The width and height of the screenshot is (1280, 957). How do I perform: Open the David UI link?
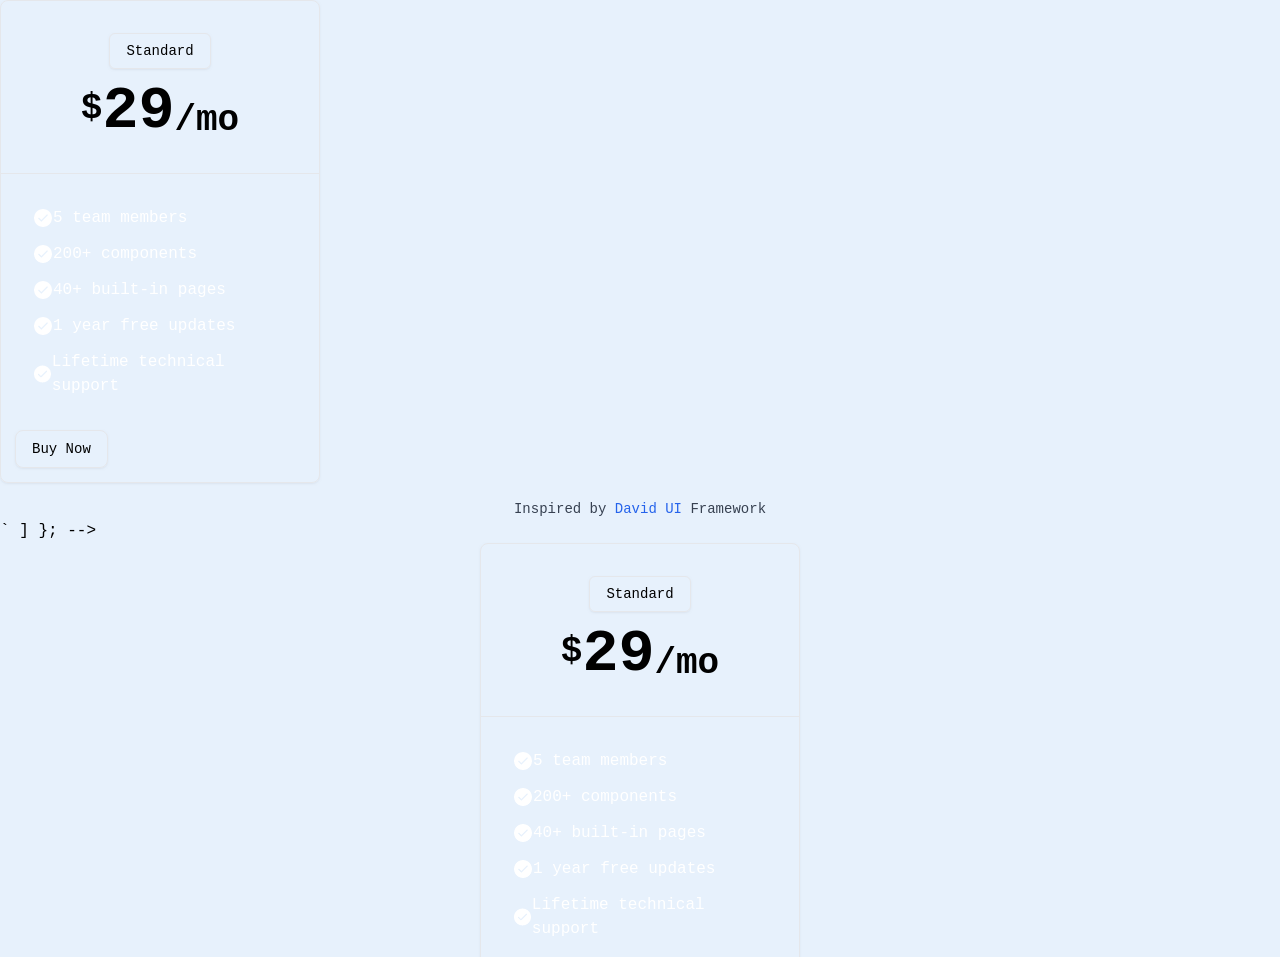648,509
